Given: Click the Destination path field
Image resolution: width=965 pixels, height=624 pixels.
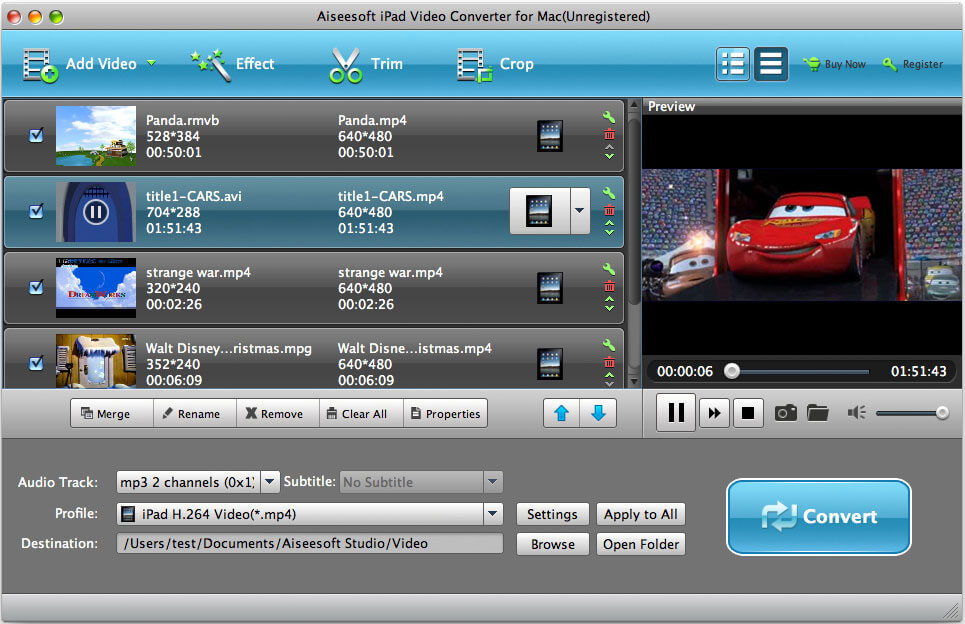Looking at the screenshot, I should tap(310, 543).
